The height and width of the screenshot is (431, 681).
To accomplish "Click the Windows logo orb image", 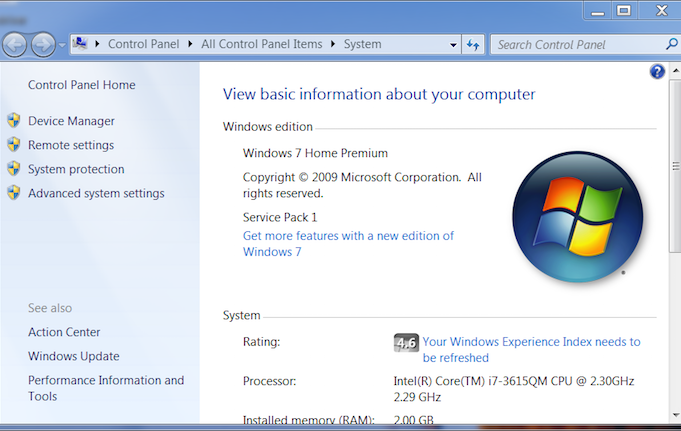I will click(578, 216).
